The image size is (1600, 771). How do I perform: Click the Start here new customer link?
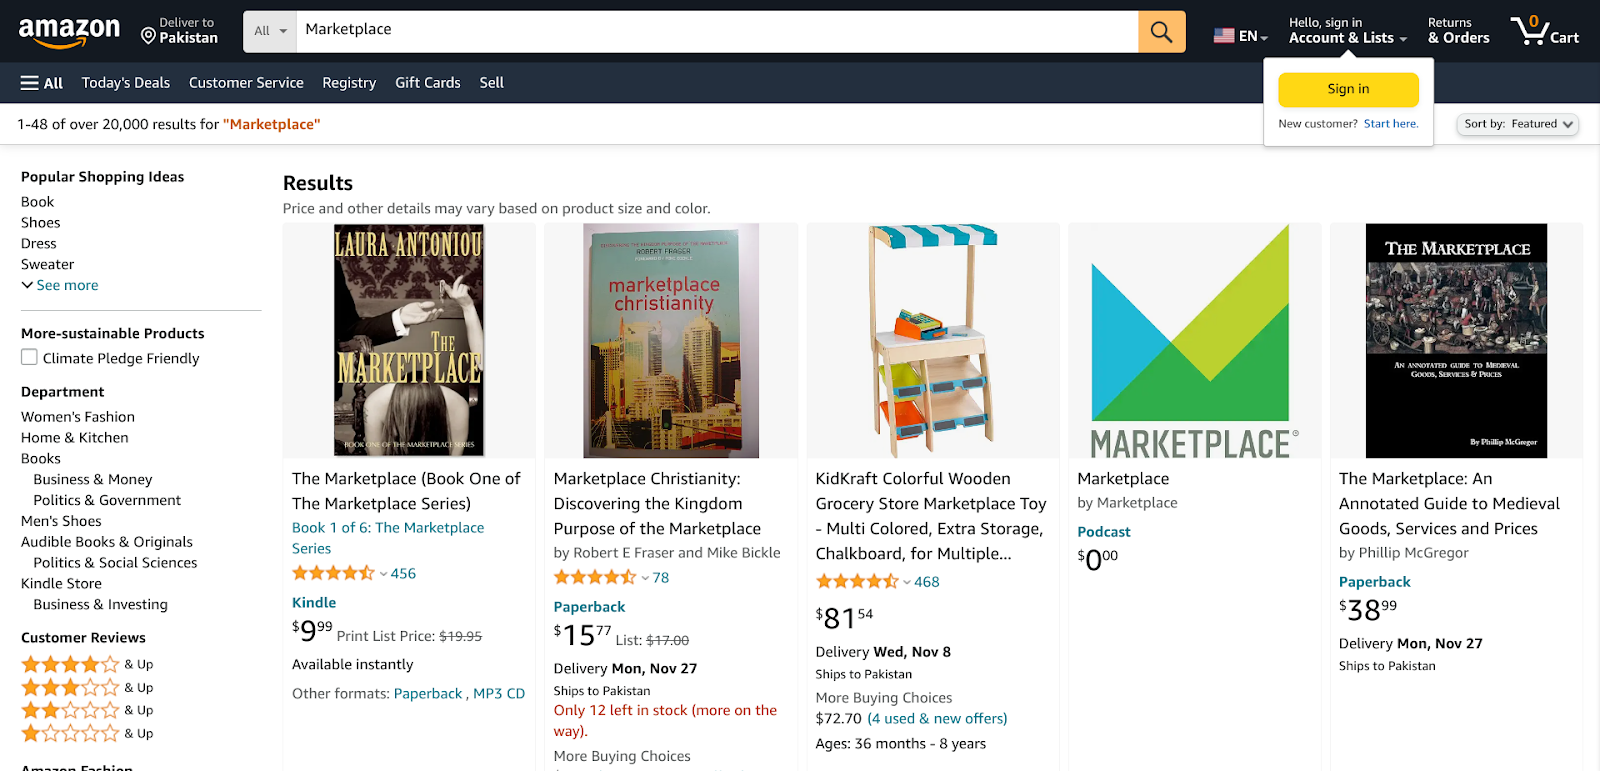tap(1390, 124)
